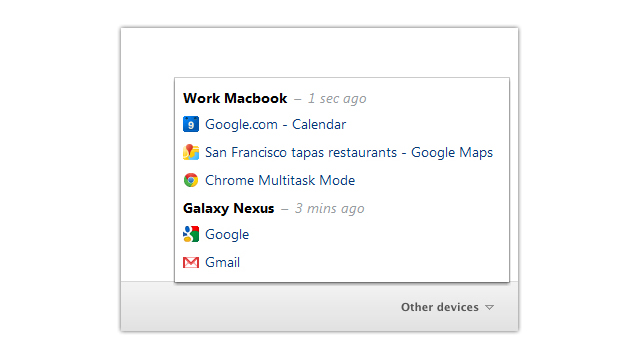Open the Gmail tab link
This screenshot has height=360, width=640.
coord(222,262)
